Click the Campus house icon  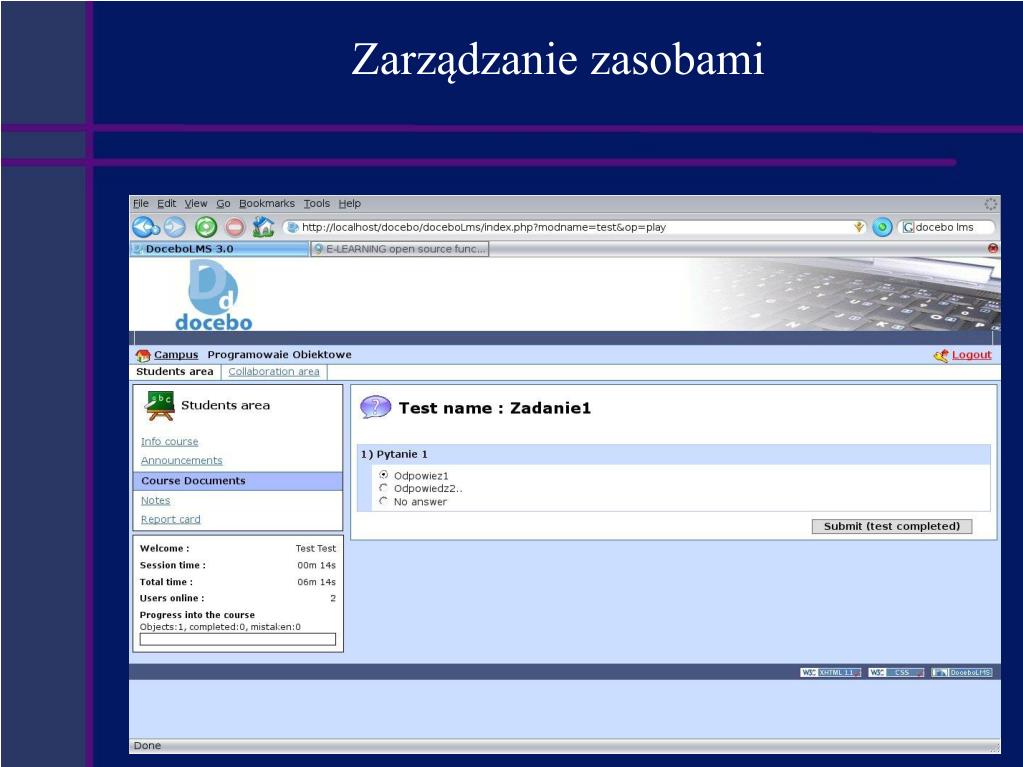click(x=143, y=355)
